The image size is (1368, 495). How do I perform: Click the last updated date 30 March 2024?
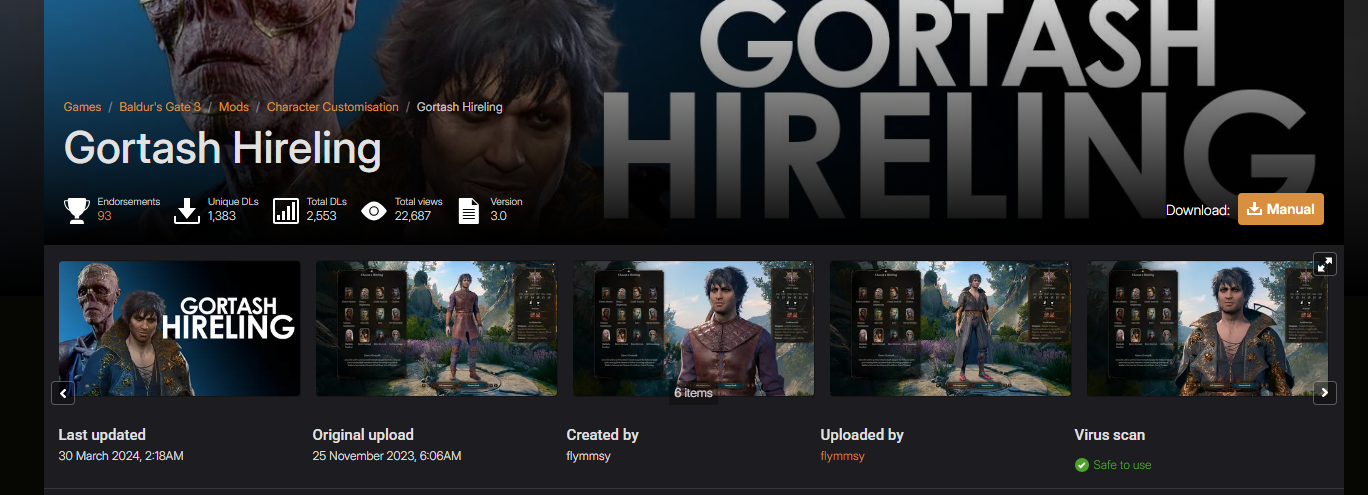(121, 456)
